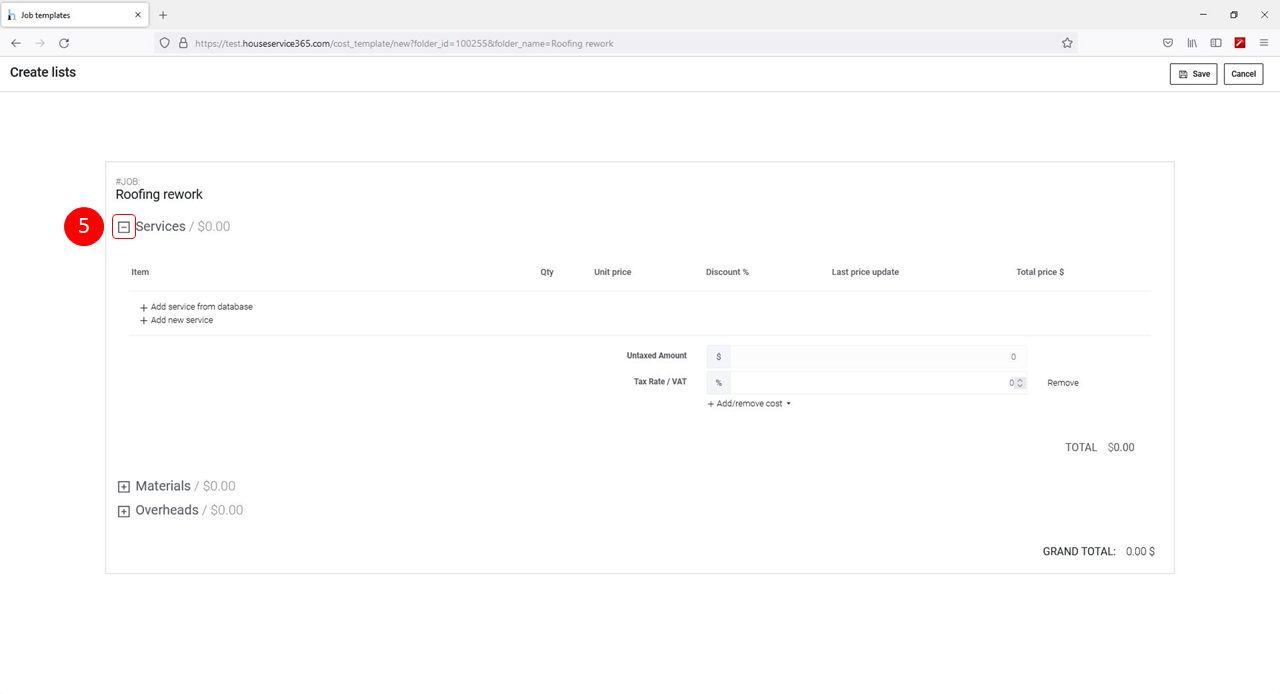This screenshot has height=694, width=1280.
Task: Expand the Overheads section
Action: pyautogui.click(x=124, y=511)
